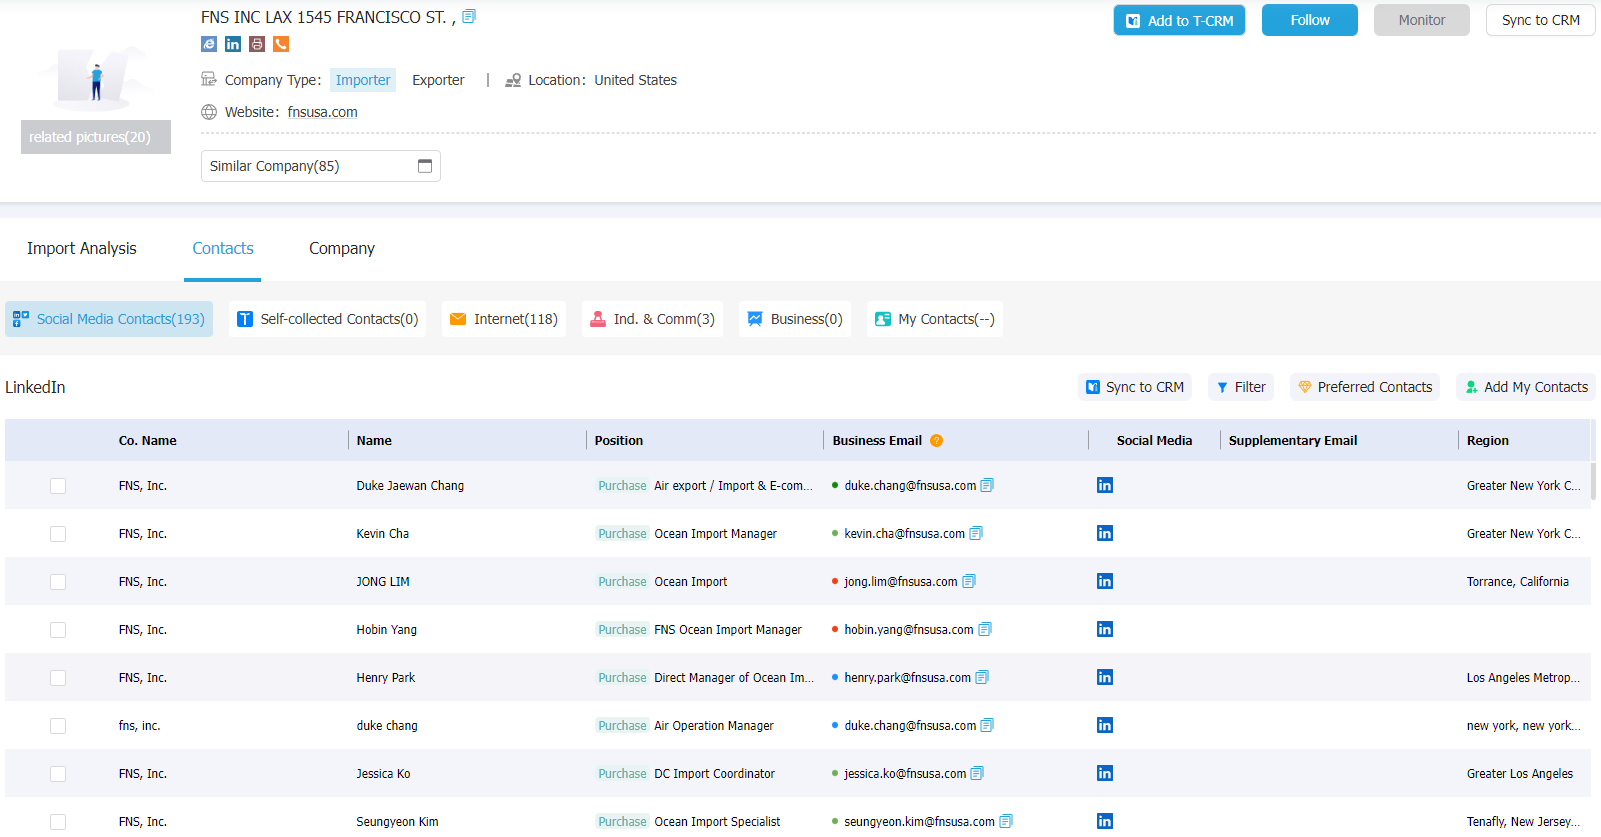Open LinkedIn profile of Duke Jaewan Chang
The width and height of the screenshot is (1601, 837).
coord(1105,485)
